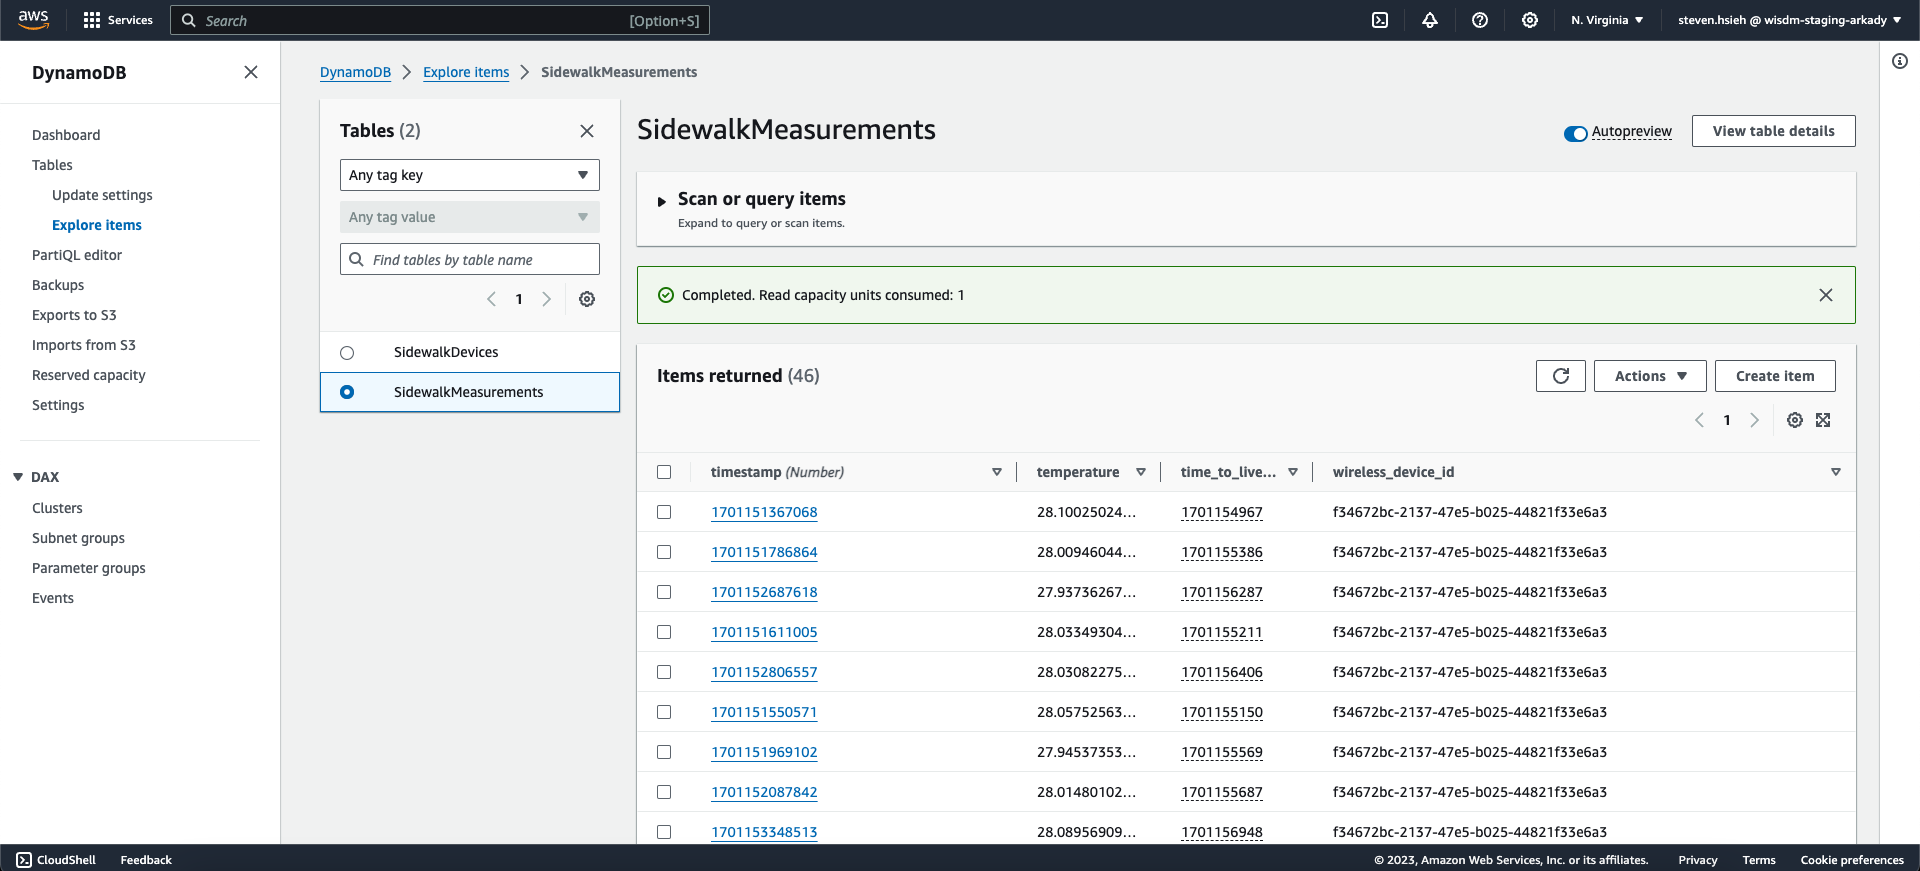Expand the Scan or query items section
Viewport: 1920px width, 871px height.
point(662,201)
